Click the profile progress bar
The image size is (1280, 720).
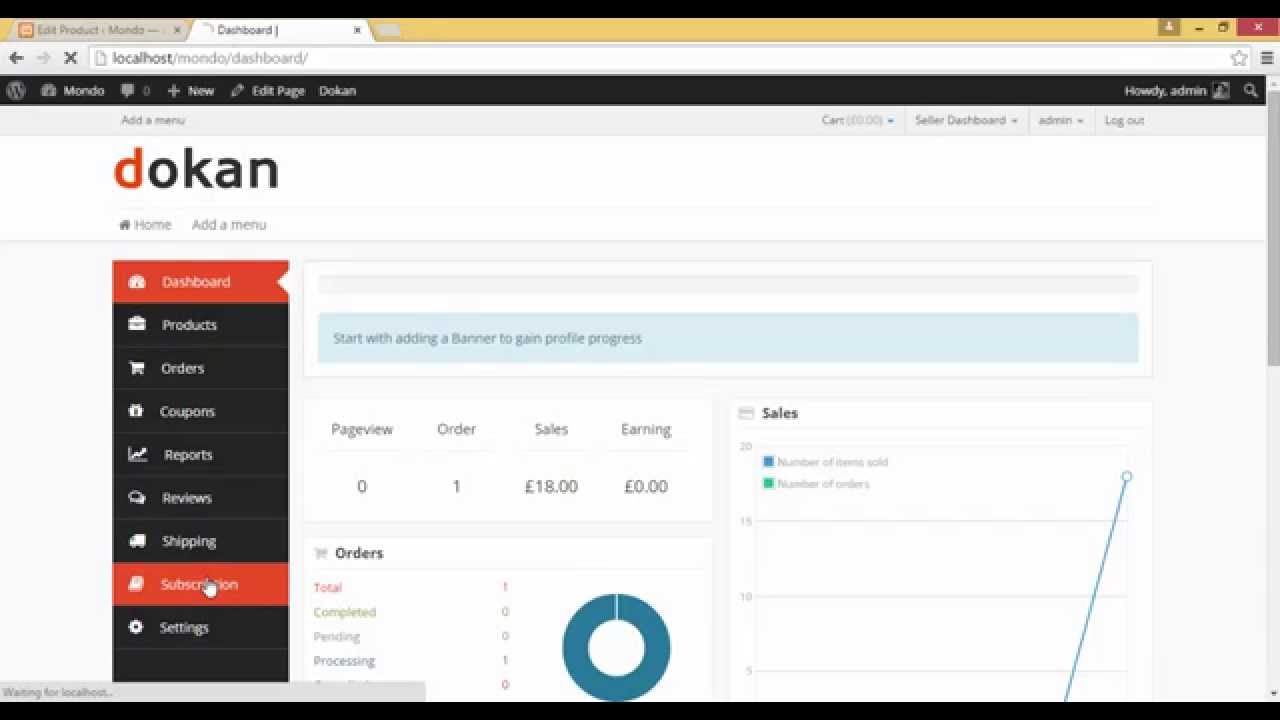click(728, 284)
